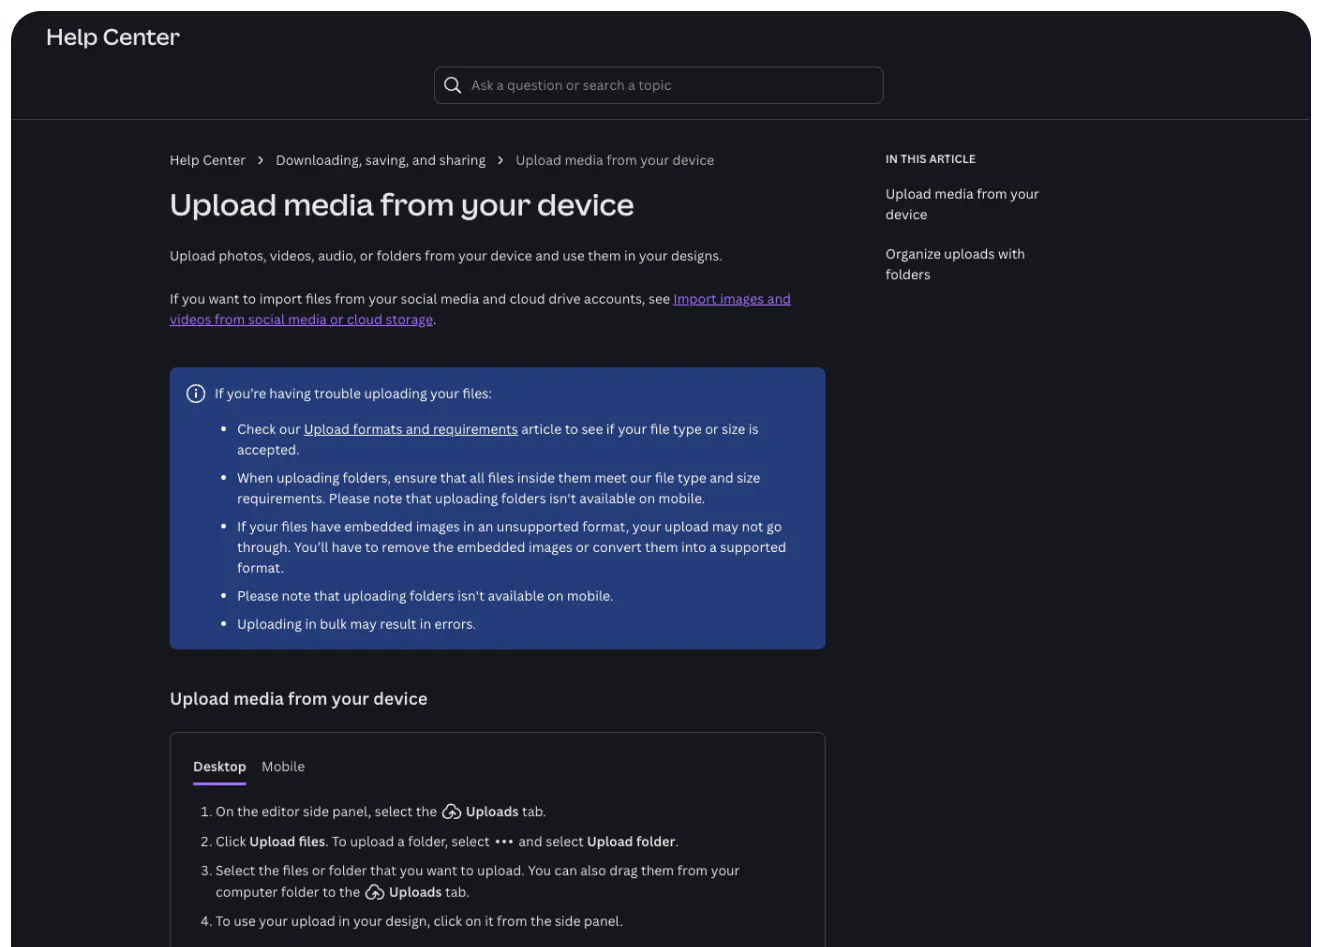Jump to 'Organize uploads with folders' section
Viewport: 1322px width, 947px height.
point(954,264)
